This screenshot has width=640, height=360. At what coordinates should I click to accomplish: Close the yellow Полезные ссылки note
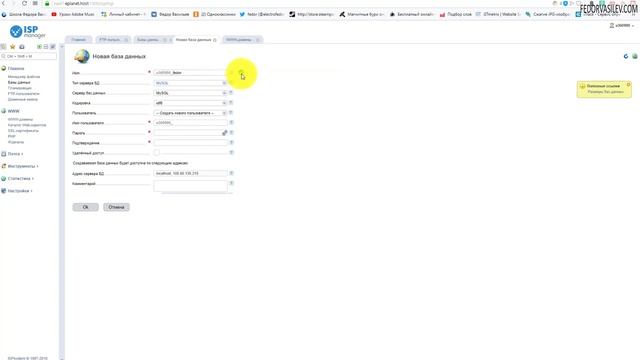coord(629,84)
